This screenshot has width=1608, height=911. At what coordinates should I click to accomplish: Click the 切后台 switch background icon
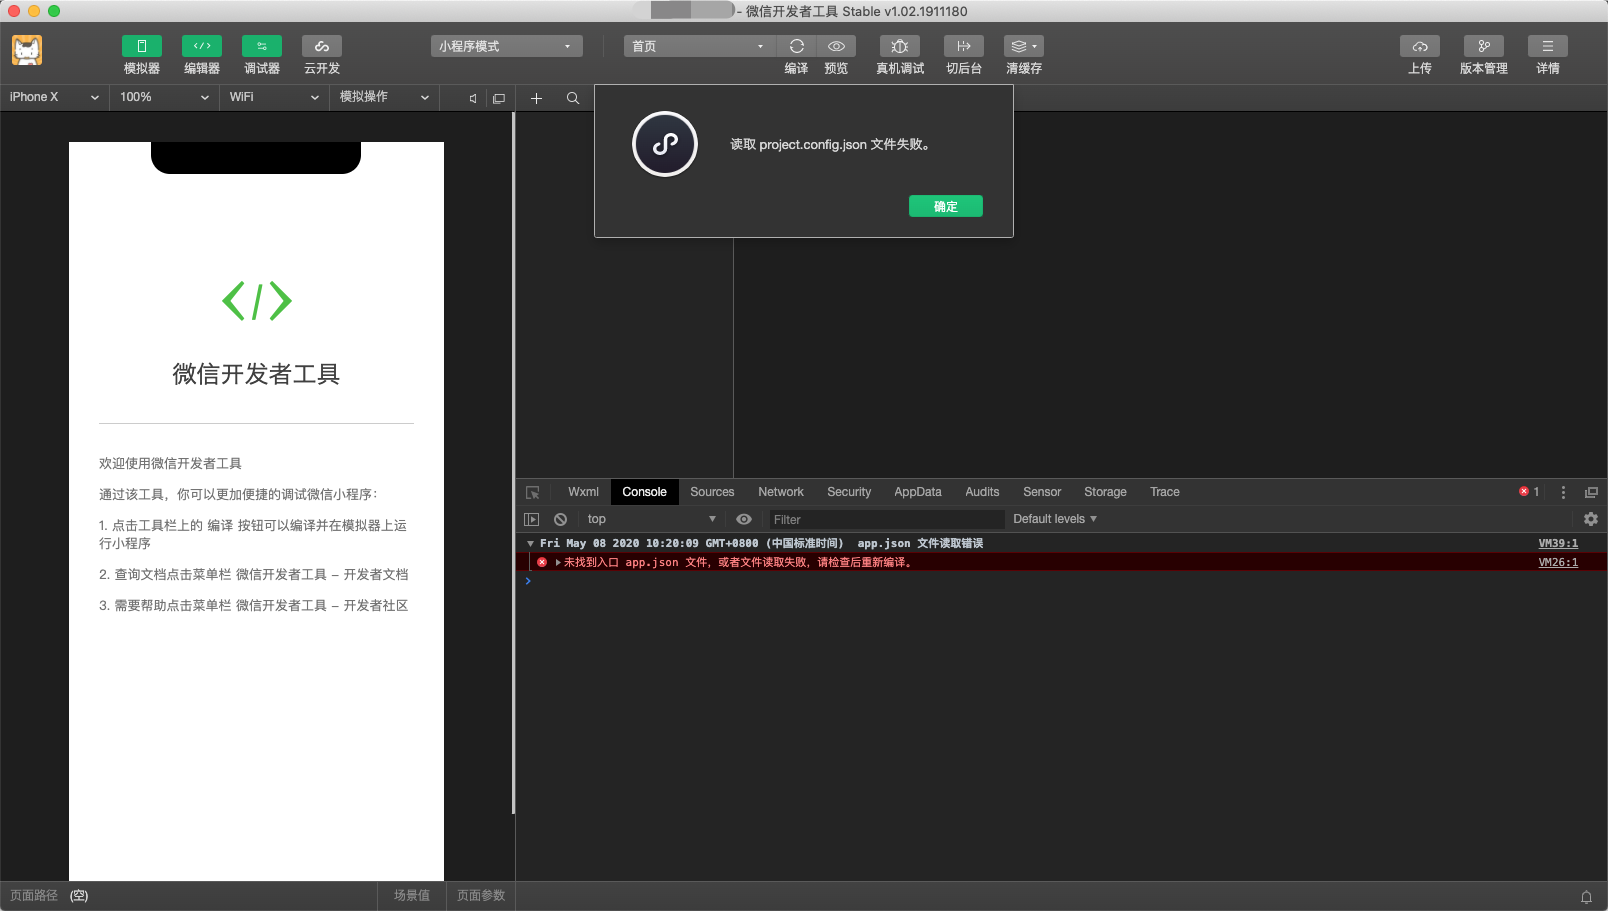pos(964,46)
